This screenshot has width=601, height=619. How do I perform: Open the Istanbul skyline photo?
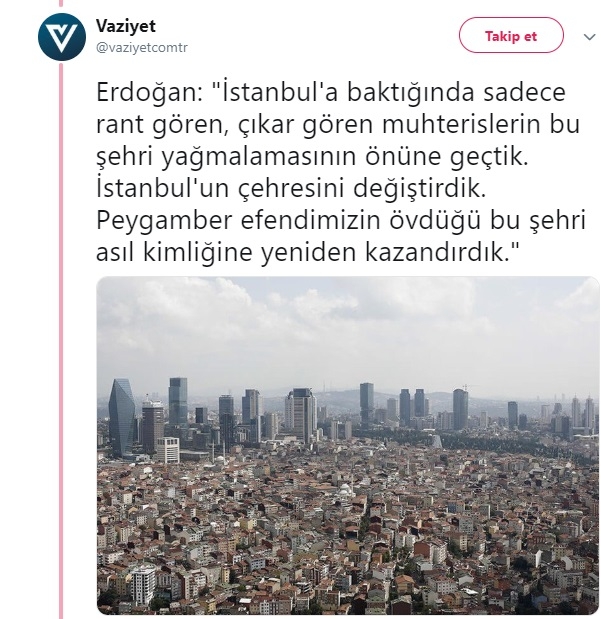click(348, 445)
